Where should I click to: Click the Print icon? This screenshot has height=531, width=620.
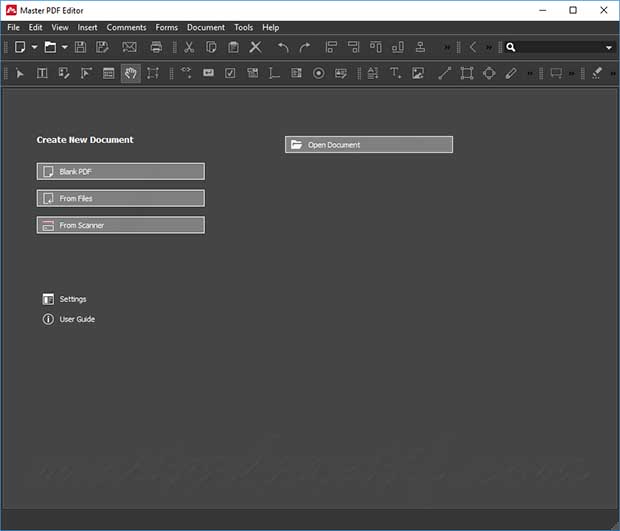pyautogui.click(x=156, y=47)
